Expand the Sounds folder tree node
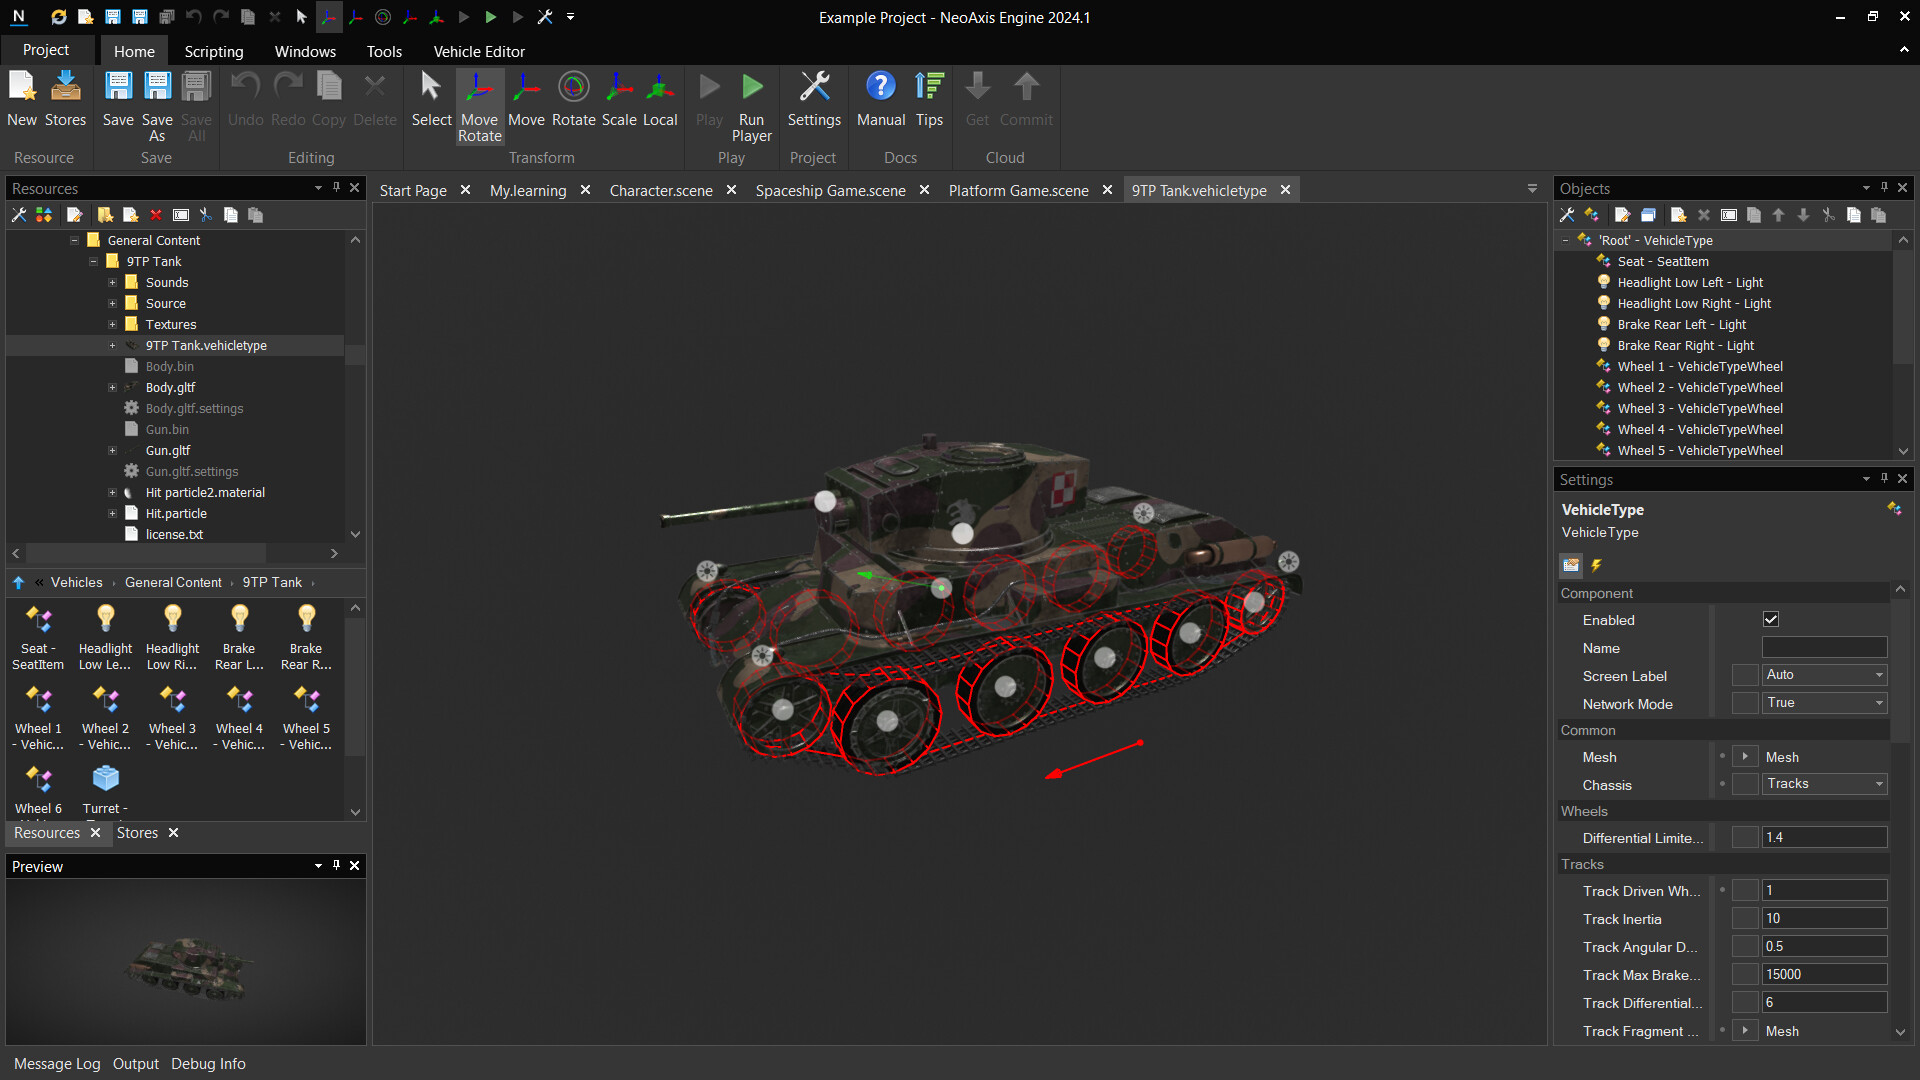The width and height of the screenshot is (1920, 1080). (x=113, y=283)
